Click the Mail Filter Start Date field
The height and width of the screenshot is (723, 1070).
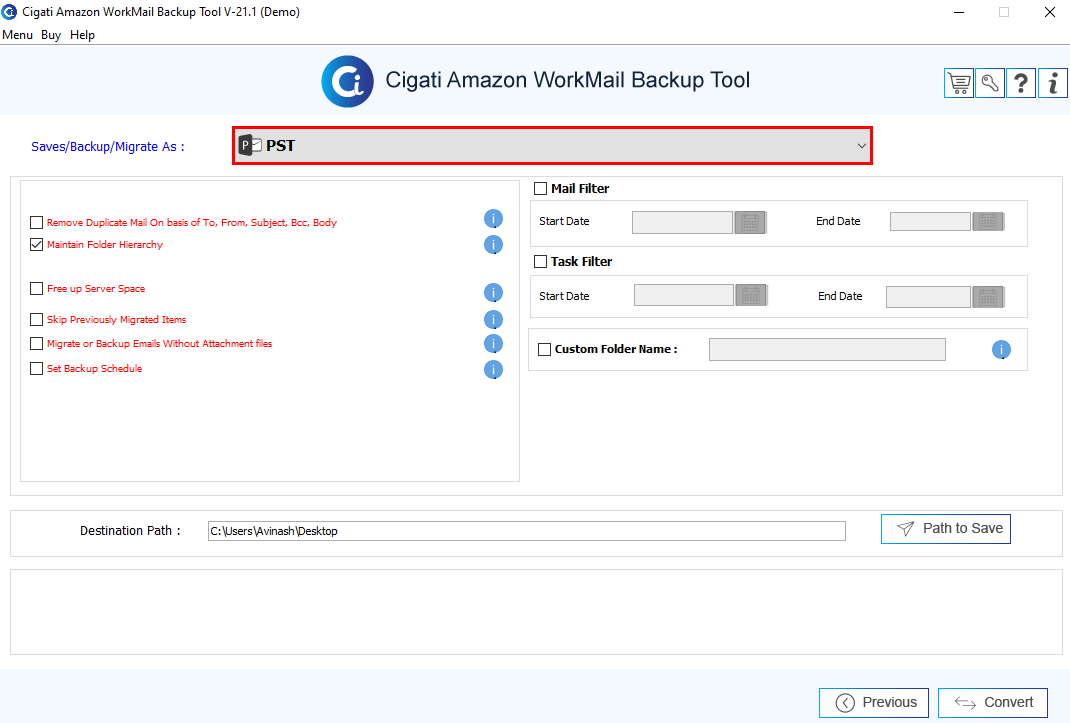pyautogui.click(x=682, y=222)
